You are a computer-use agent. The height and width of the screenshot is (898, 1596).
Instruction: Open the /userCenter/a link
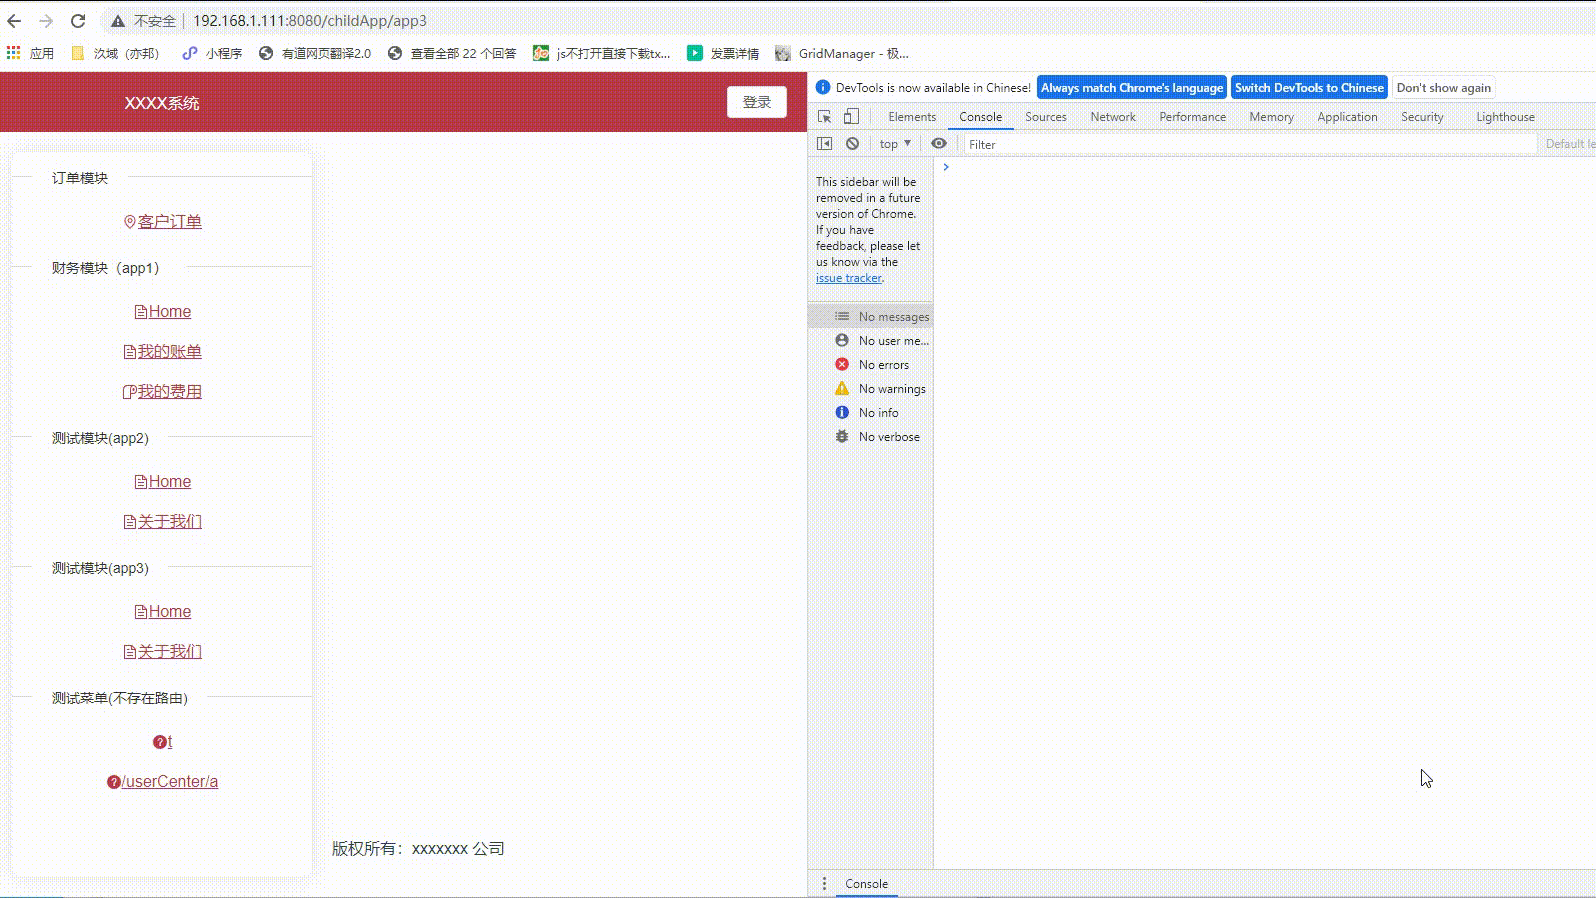coord(163,781)
